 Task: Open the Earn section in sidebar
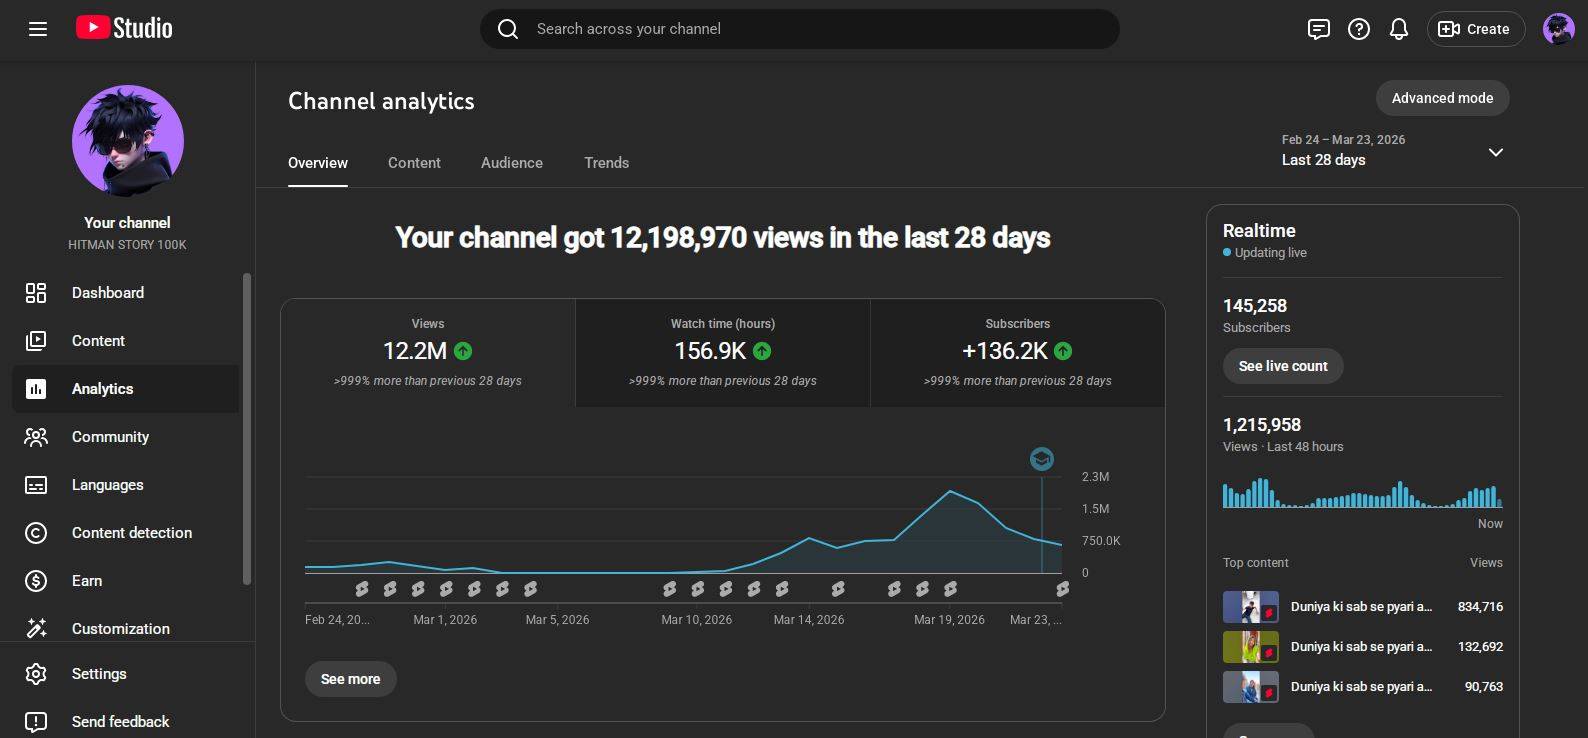coord(87,581)
